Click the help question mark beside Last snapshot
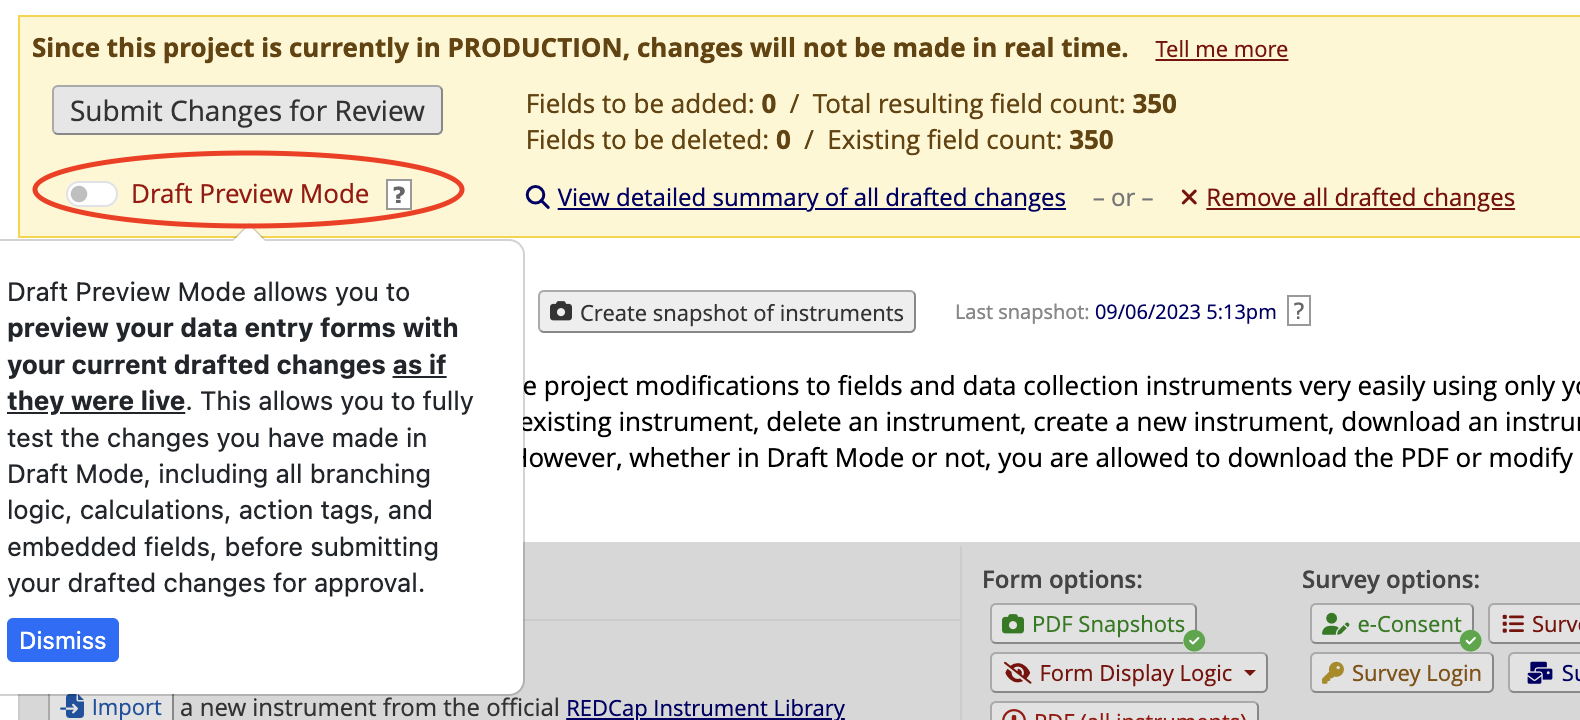1580x720 pixels. 1298,311
